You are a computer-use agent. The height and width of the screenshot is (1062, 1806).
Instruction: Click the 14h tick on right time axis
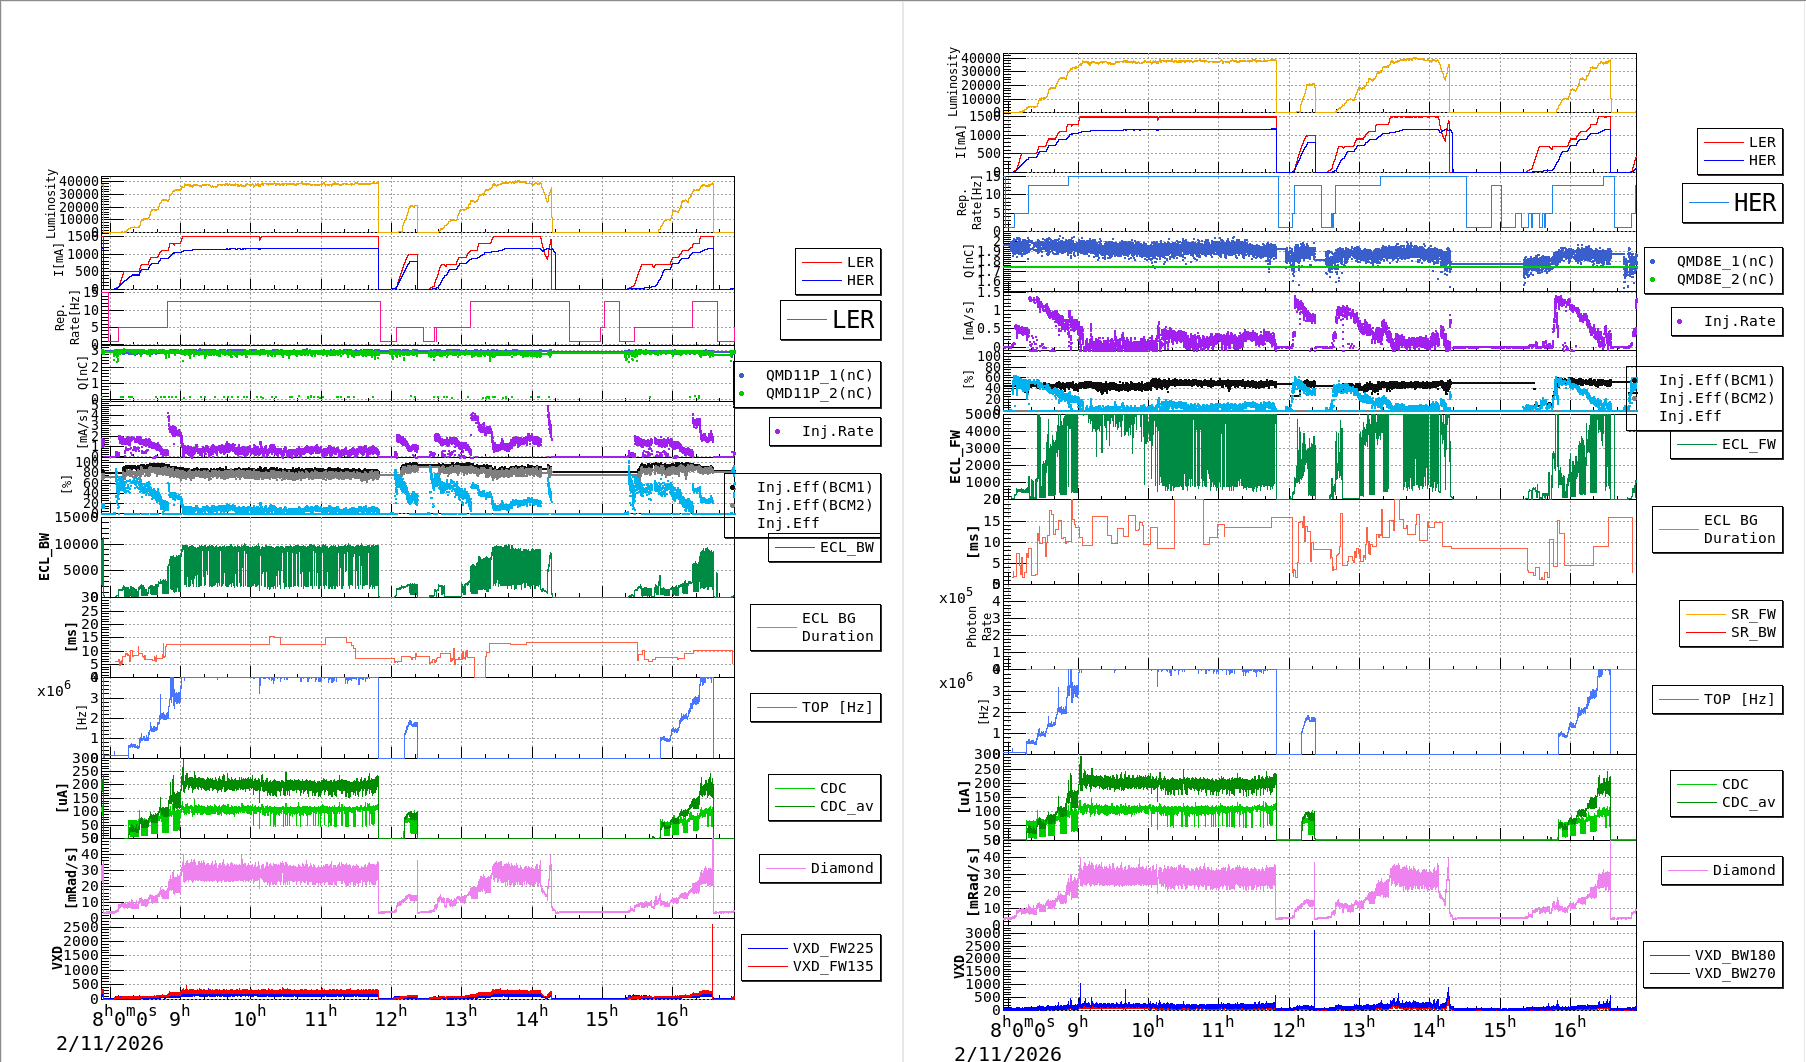click(x=1427, y=1028)
